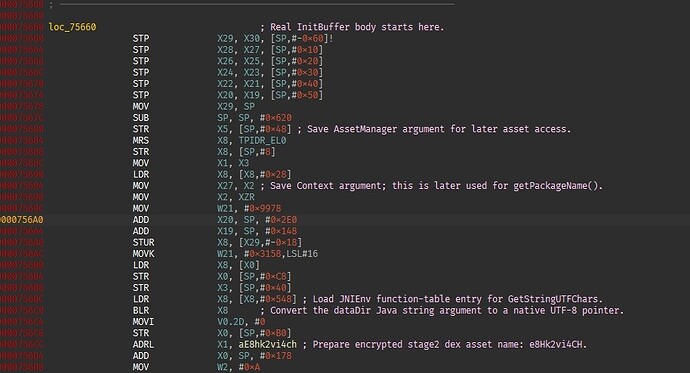Image resolution: width=690 pixels, height=373 pixels.
Task: Click the BLR mnemonic
Action: [141, 311]
